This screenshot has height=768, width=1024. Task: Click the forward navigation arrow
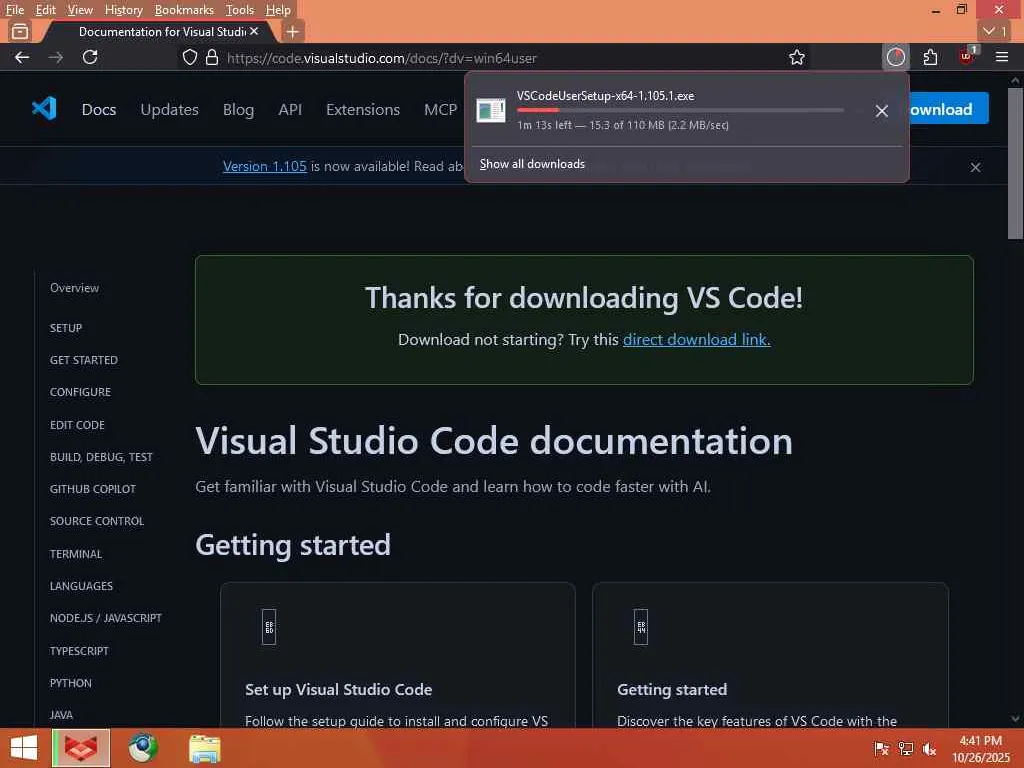(x=56, y=57)
